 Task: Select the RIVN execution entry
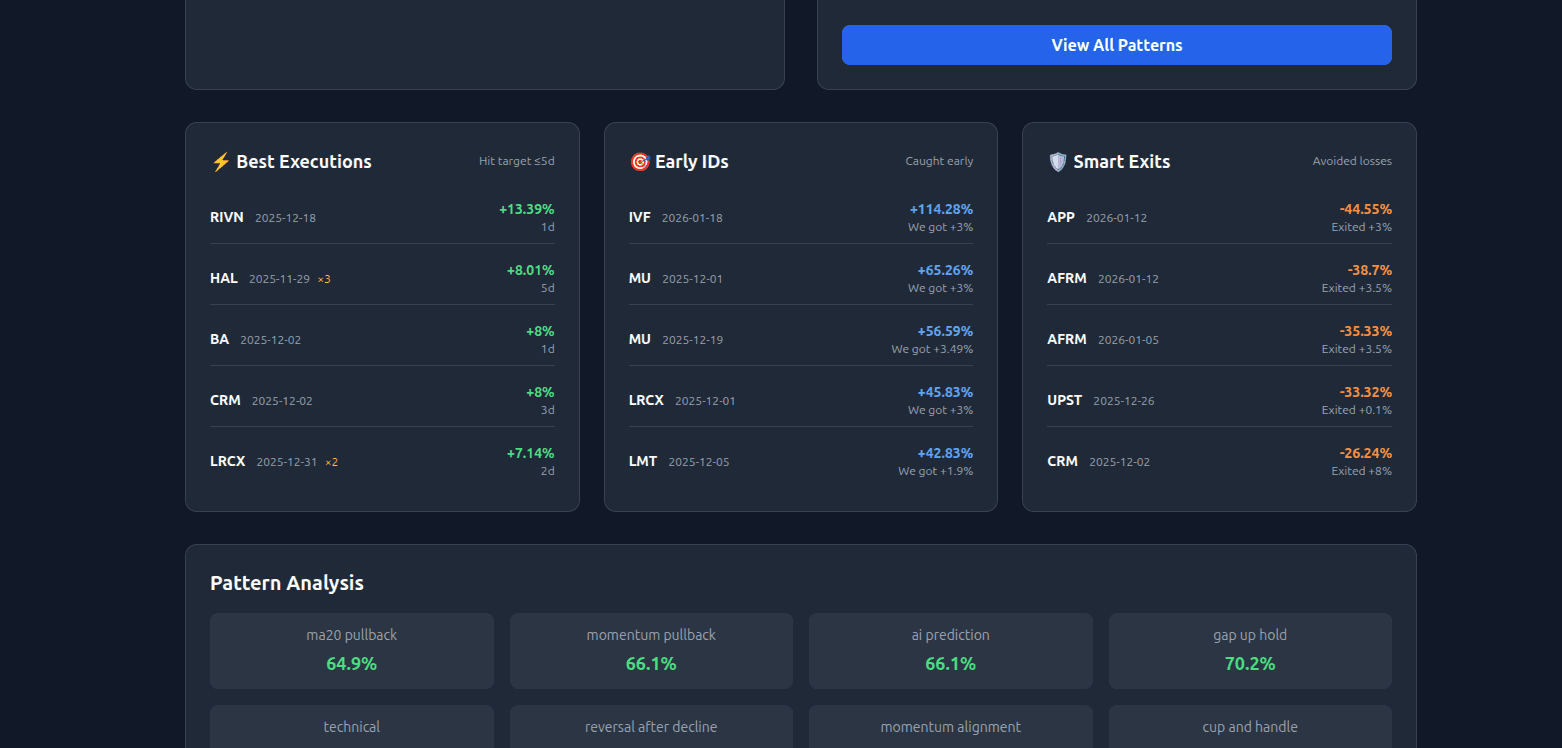[x=382, y=217]
